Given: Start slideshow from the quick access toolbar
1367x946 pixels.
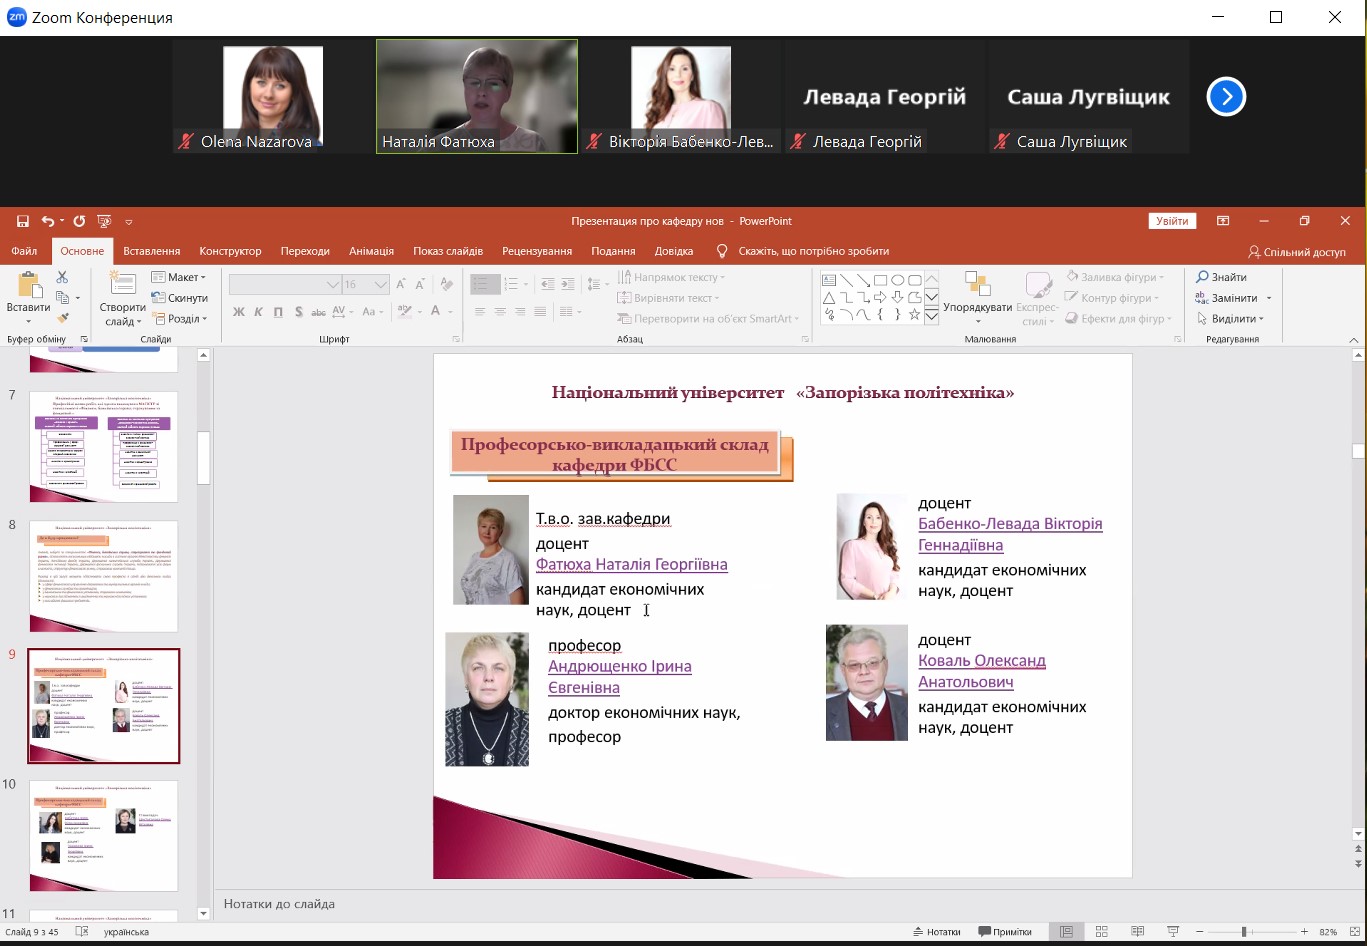Looking at the screenshot, I should 104,221.
